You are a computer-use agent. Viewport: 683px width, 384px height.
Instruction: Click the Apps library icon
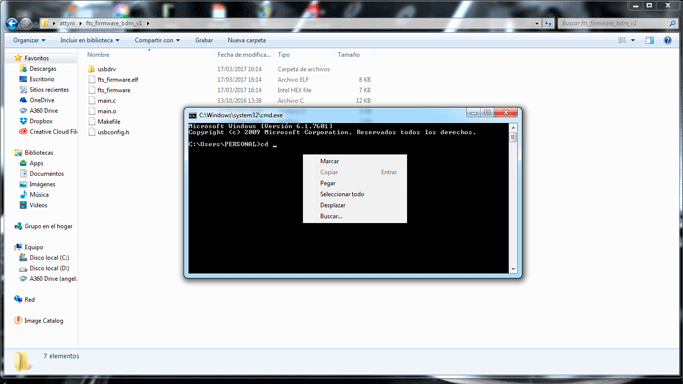(x=23, y=163)
